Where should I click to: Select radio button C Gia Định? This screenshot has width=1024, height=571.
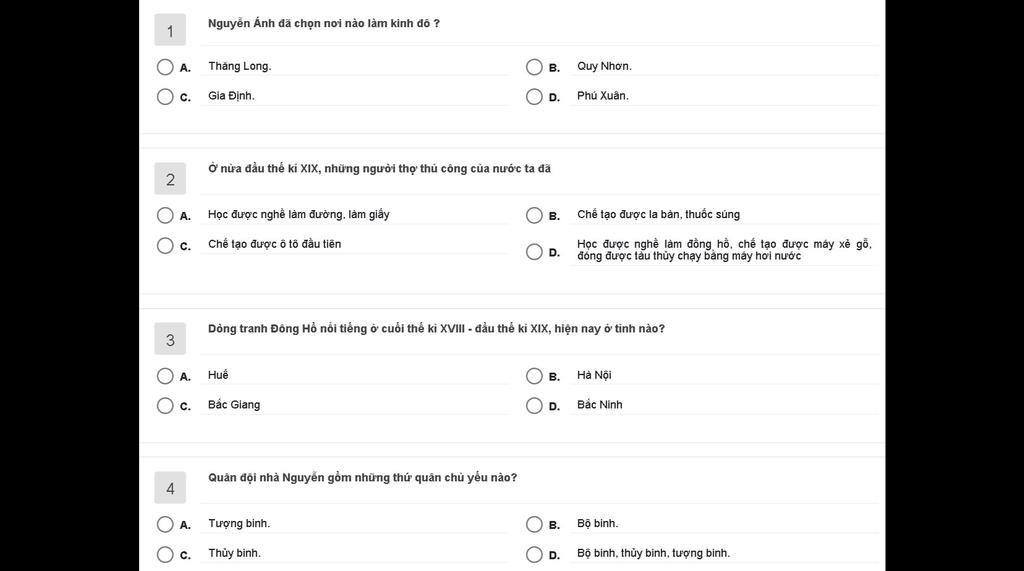click(x=165, y=97)
